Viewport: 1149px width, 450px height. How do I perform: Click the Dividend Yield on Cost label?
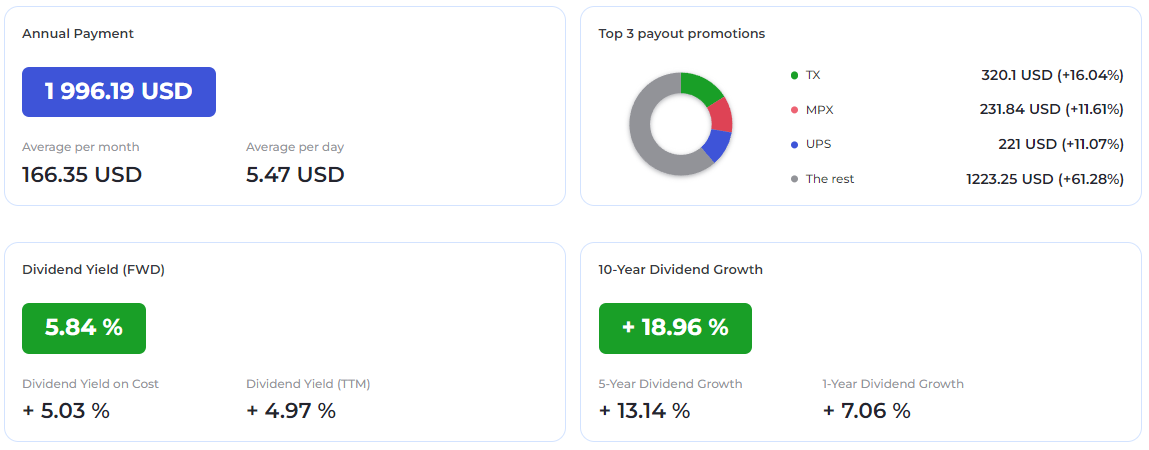tap(90, 384)
